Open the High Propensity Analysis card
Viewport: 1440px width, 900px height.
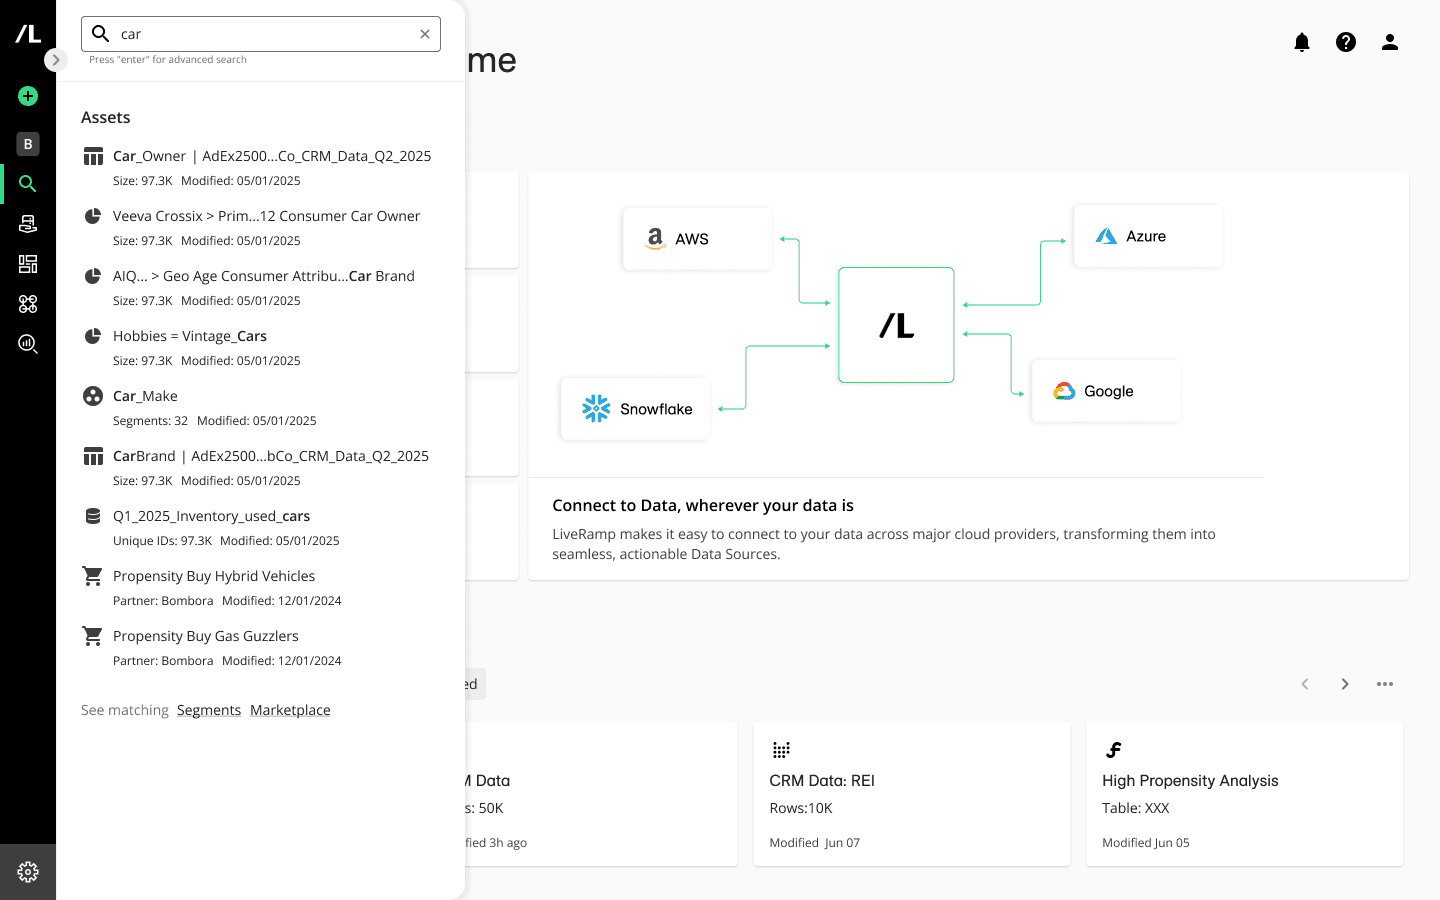1244,793
